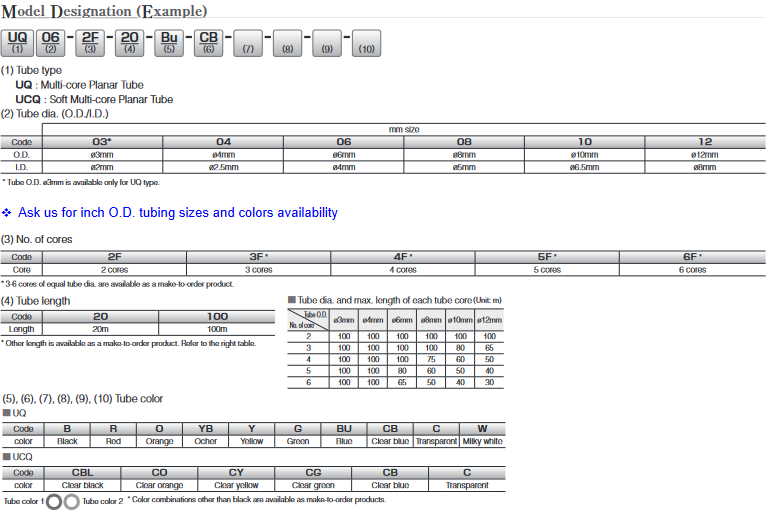Image resolution: width=774 pixels, height=513 pixels.
Task: Select the 'Clear yellow' color cell
Action: (x=236, y=485)
